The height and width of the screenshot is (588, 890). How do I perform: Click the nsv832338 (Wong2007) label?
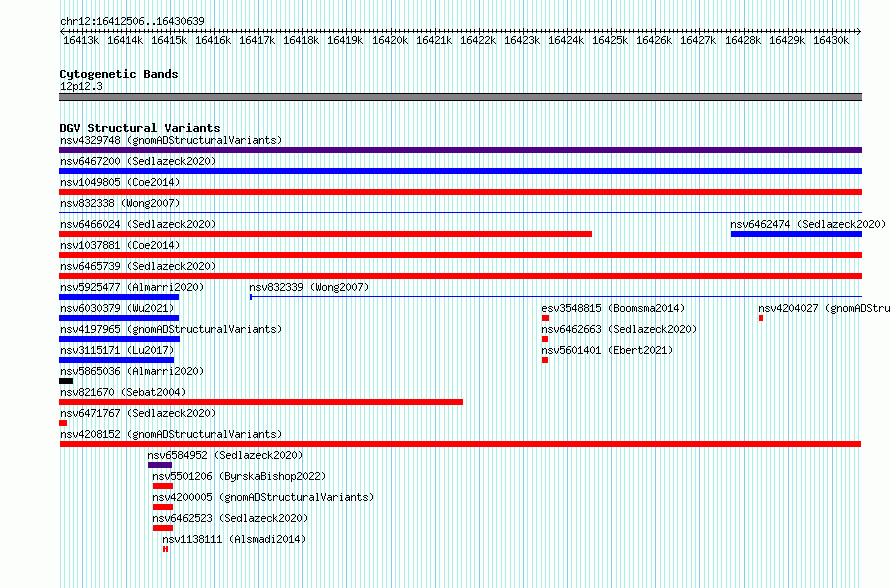click(x=120, y=203)
